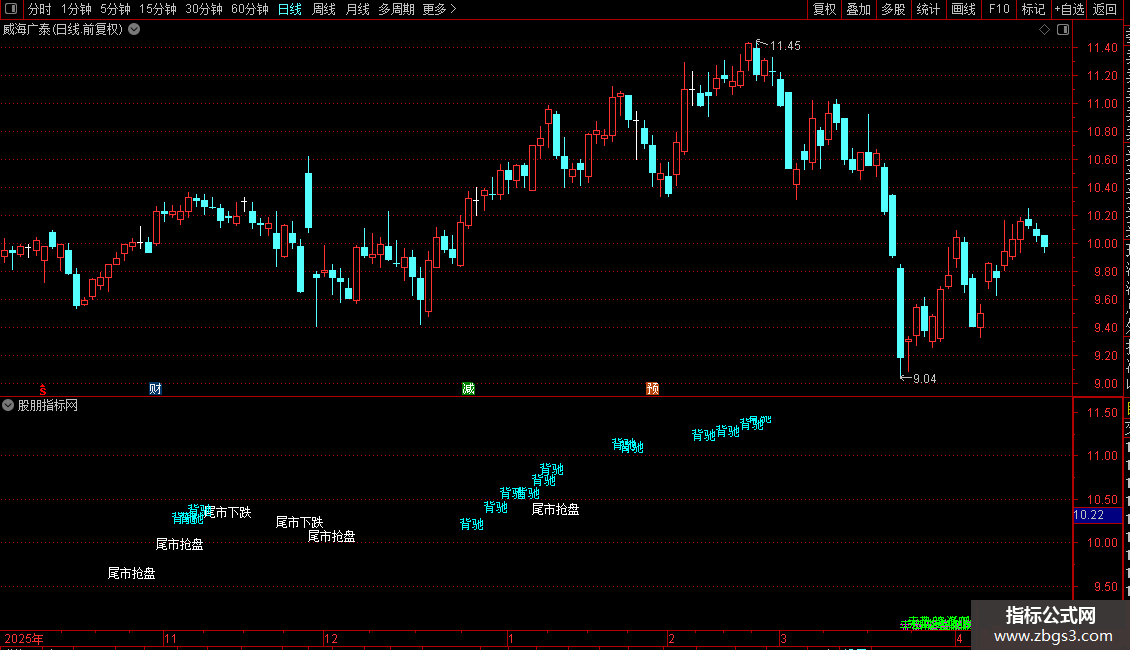Expand the 更多 periods menu

tap(440, 9)
